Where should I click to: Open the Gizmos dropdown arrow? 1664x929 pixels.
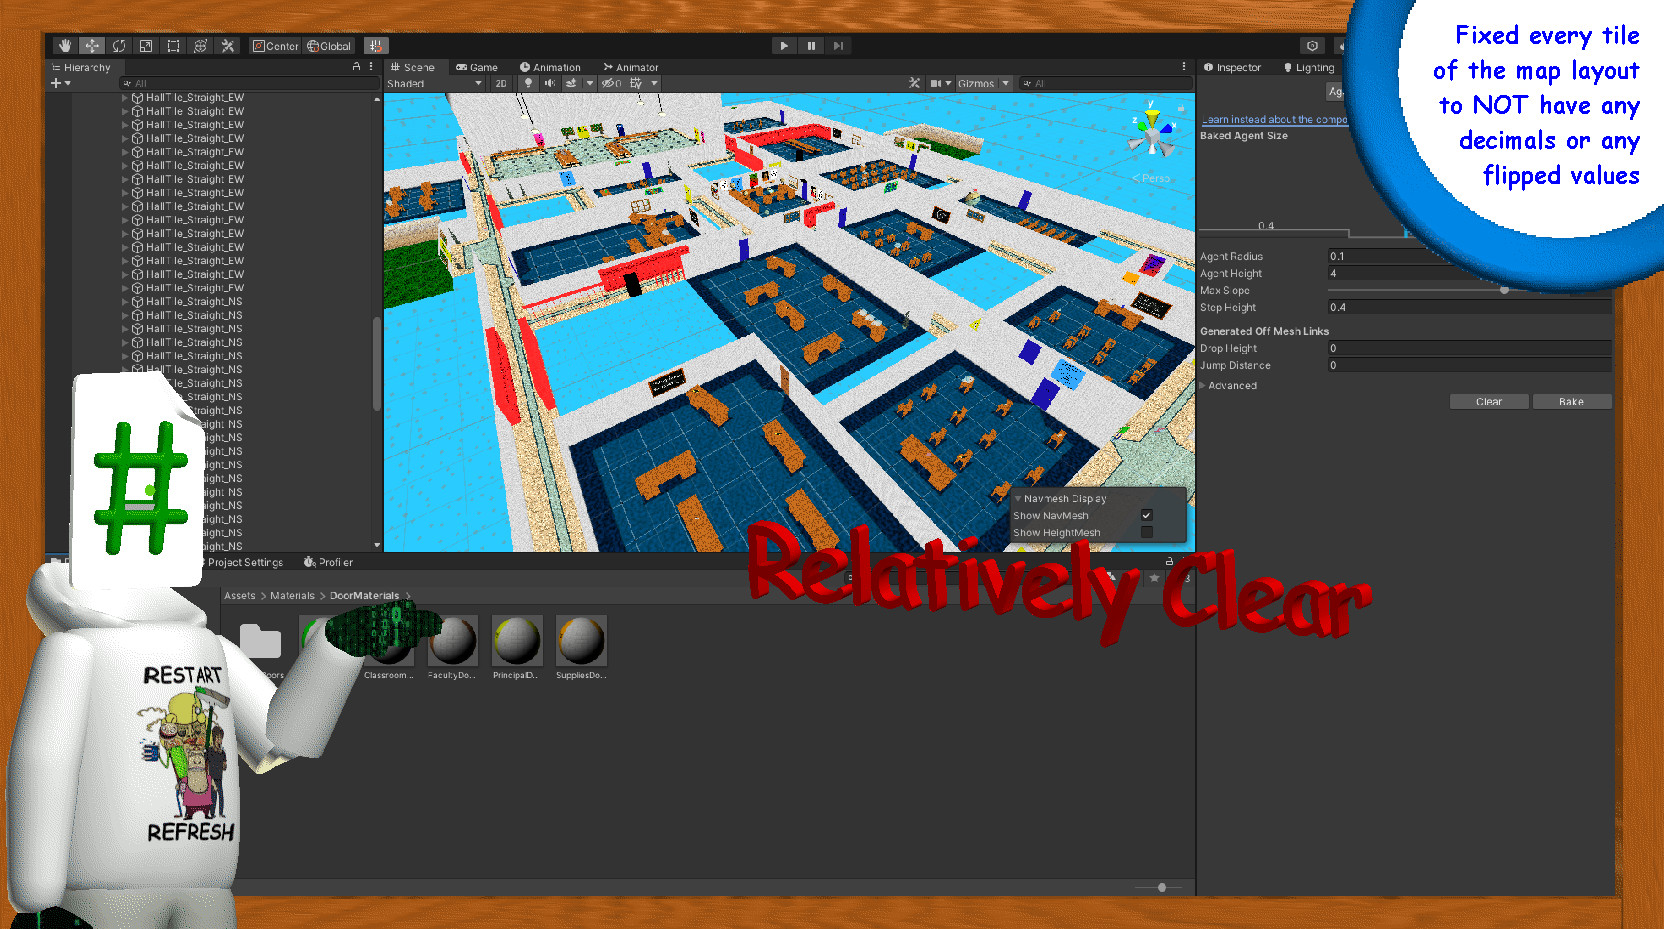pyautogui.click(x=1006, y=83)
